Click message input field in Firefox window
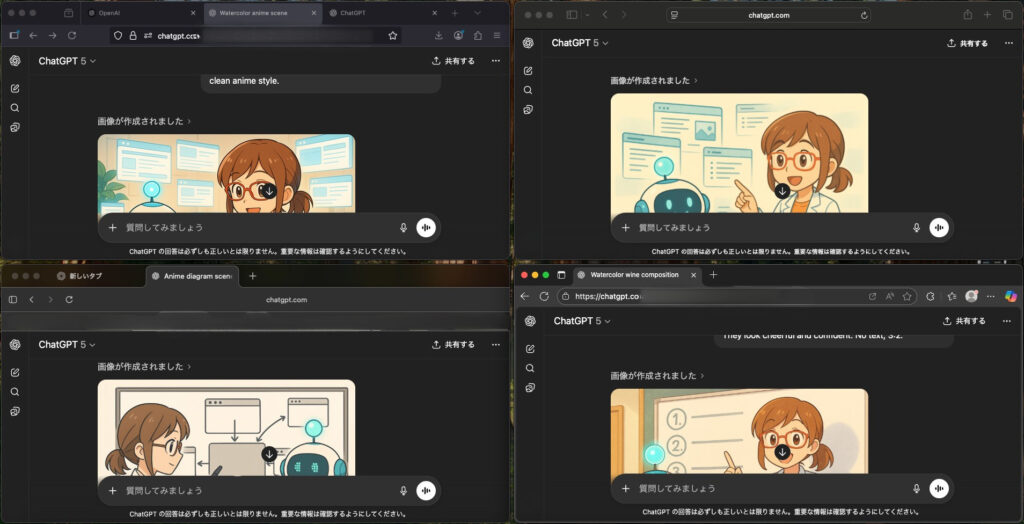 [x=260, y=227]
